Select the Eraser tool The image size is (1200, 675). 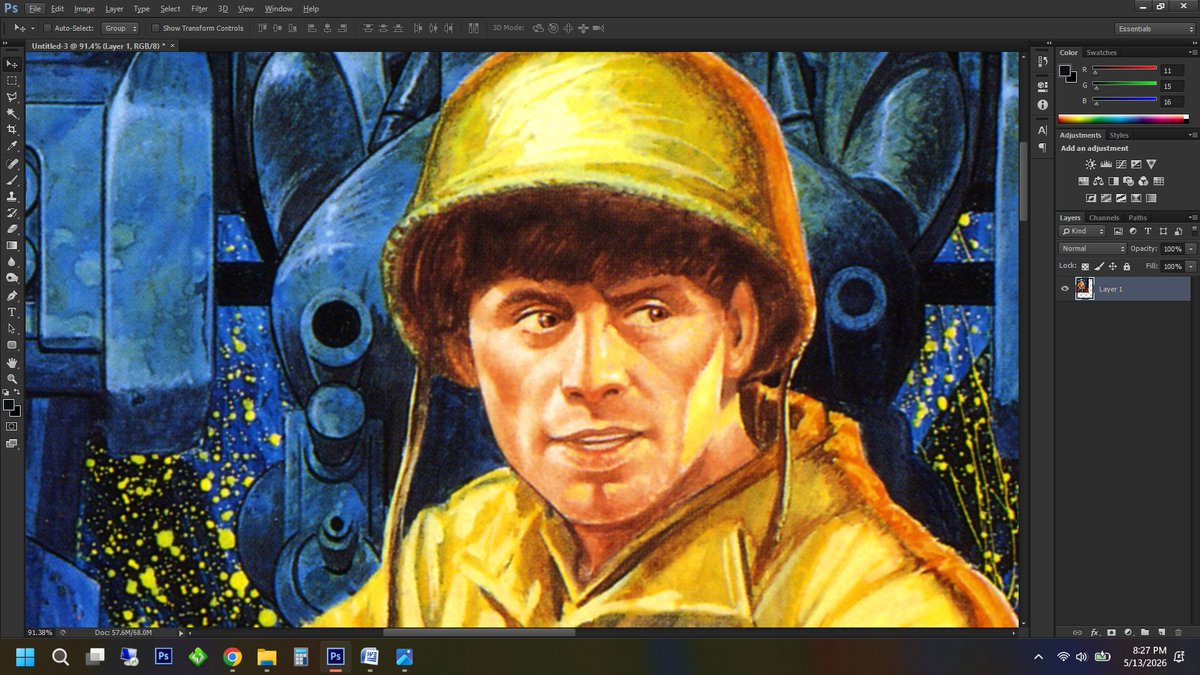(12, 229)
